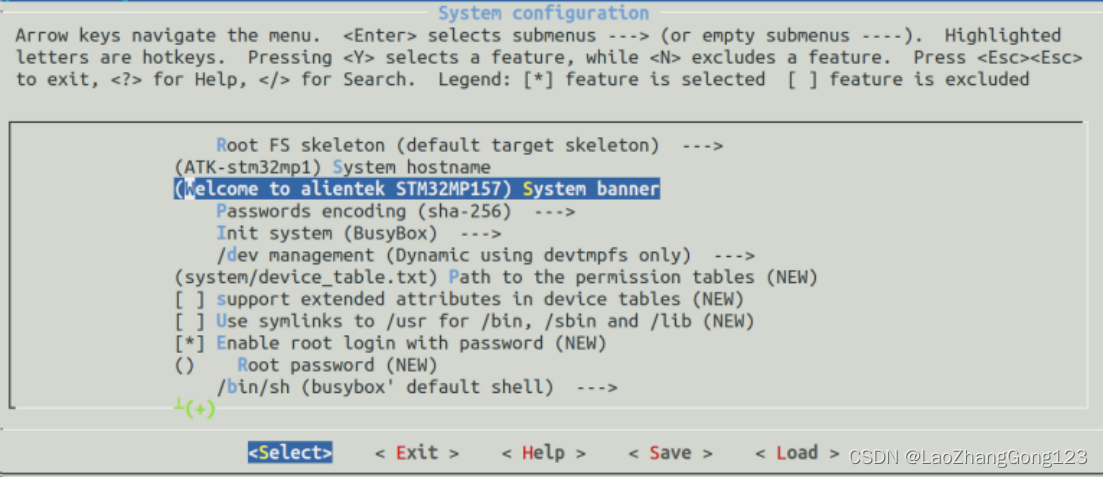
Task: Toggle Enable root login with password
Action: click(390, 343)
